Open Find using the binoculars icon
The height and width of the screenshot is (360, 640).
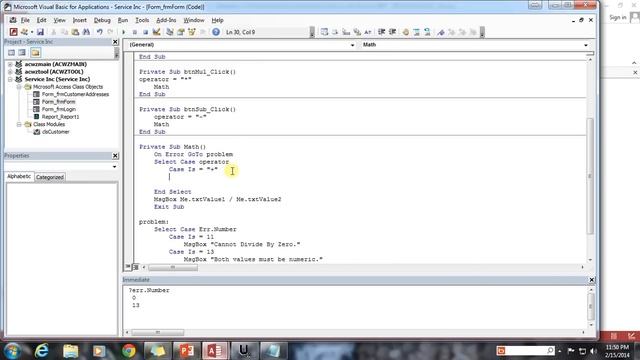click(86, 32)
